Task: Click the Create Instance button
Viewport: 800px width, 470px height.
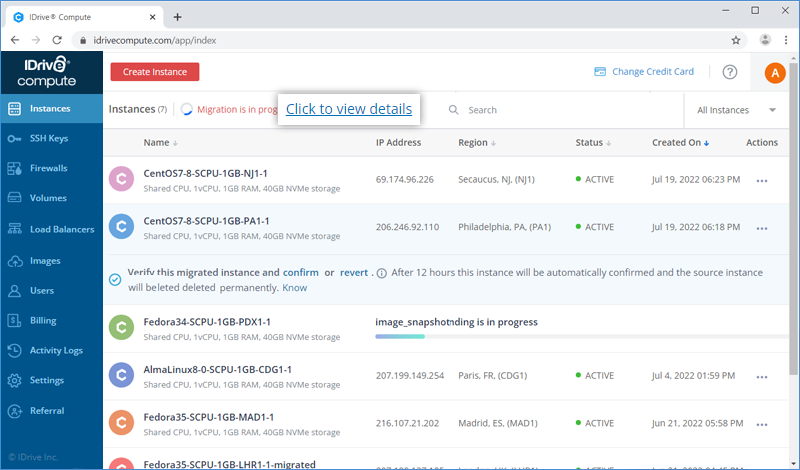Action: pyautogui.click(x=155, y=72)
